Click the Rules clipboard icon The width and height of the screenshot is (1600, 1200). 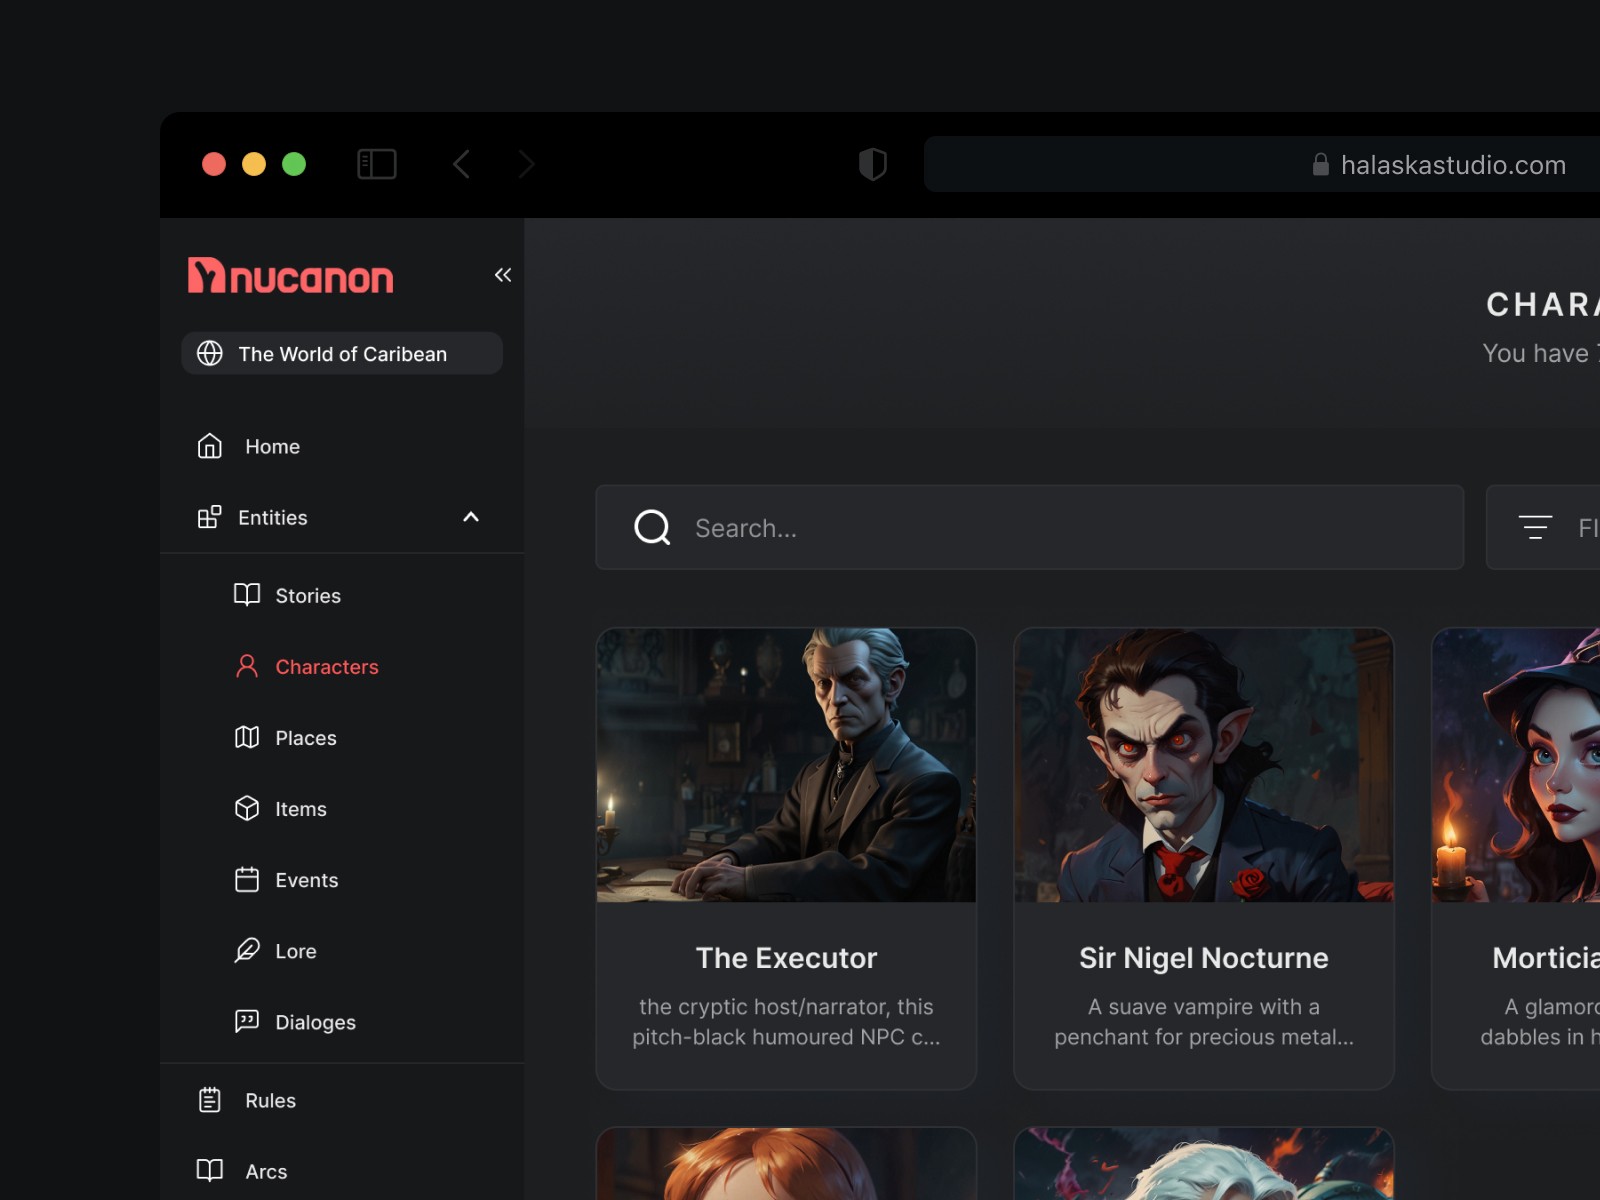pos(210,1100)
